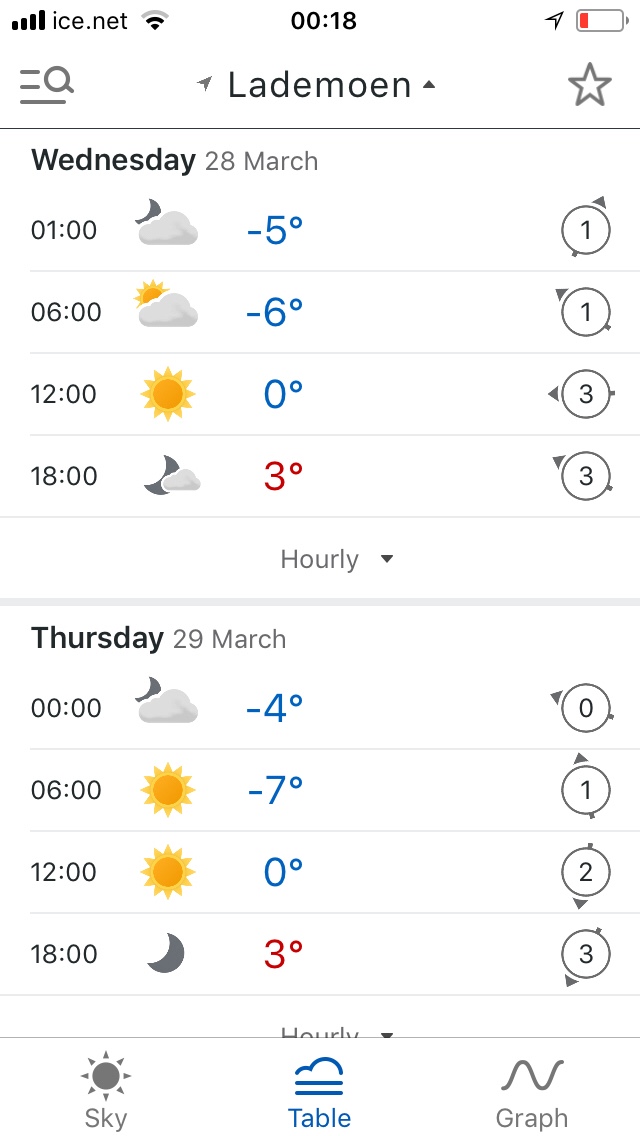Switch to the Graph tab
Viewport: 640px width, 1136px height.
click(x=531, y=1091)
